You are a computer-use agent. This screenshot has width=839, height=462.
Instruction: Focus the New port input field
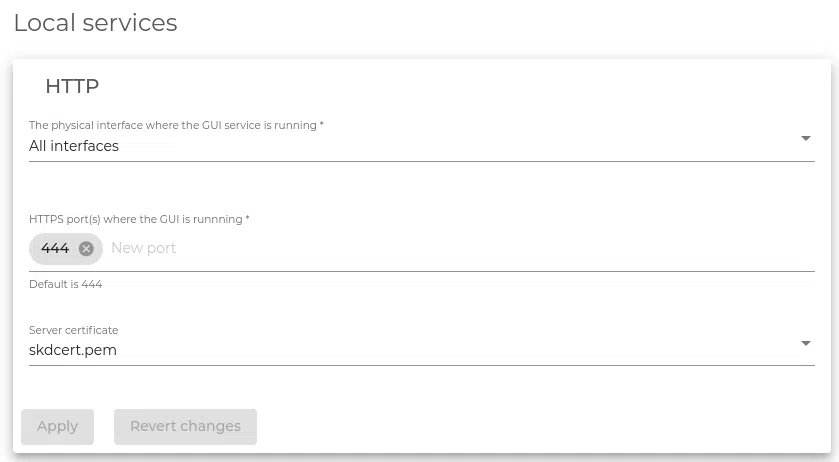click(x=300, y=248)
